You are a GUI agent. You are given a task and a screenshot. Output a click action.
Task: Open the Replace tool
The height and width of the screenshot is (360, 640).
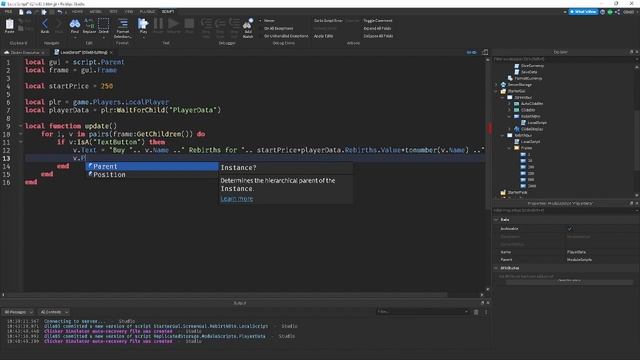pyautogui.click(x=89, y=24)
